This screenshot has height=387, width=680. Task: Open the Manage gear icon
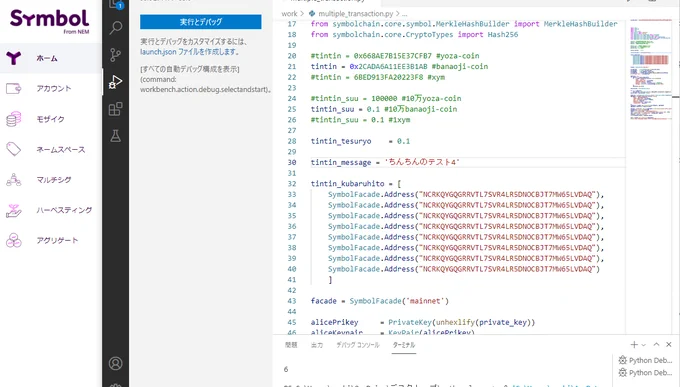point(115,385)
